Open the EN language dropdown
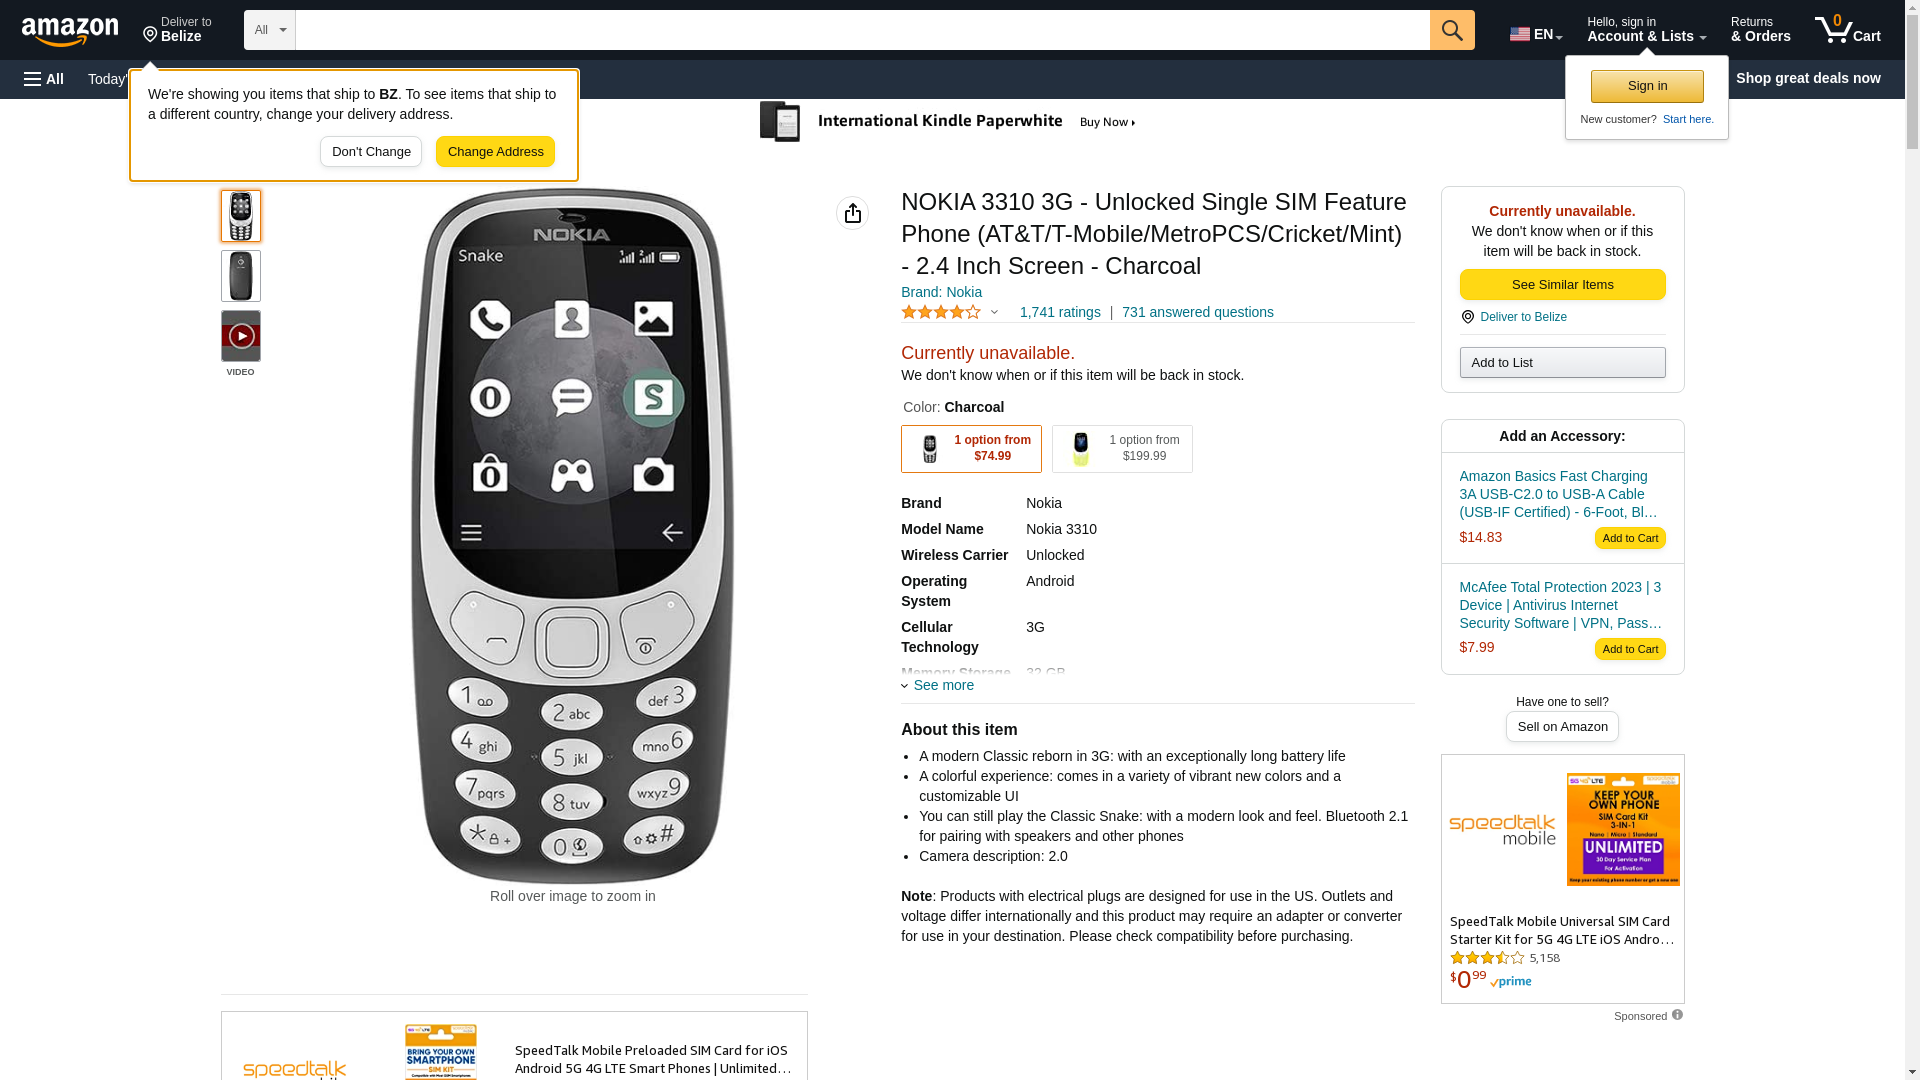The width and height of the screenshot is (1920, 1080). click(x=1535, y=34)
